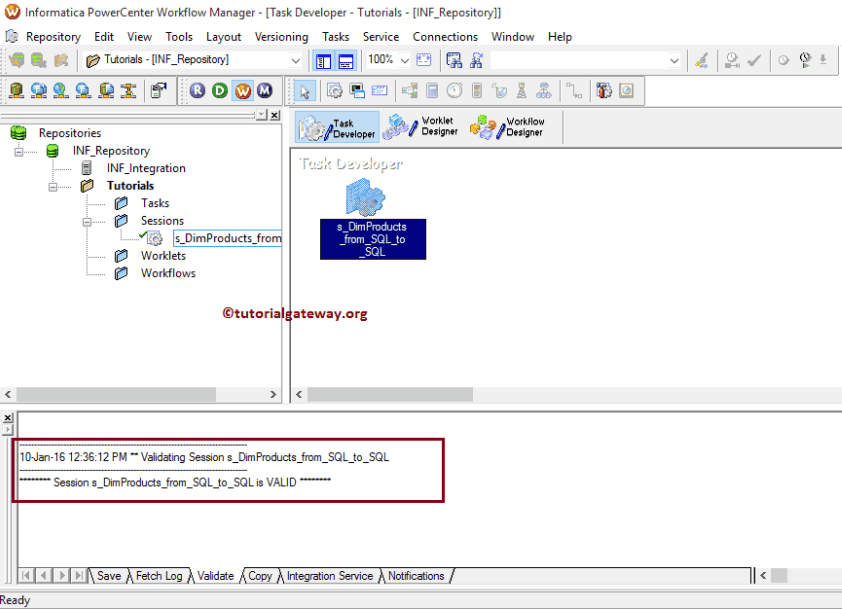842x609 pixels.
Task: Switch to the Integration Service output tab
Action: pos(330,576)
